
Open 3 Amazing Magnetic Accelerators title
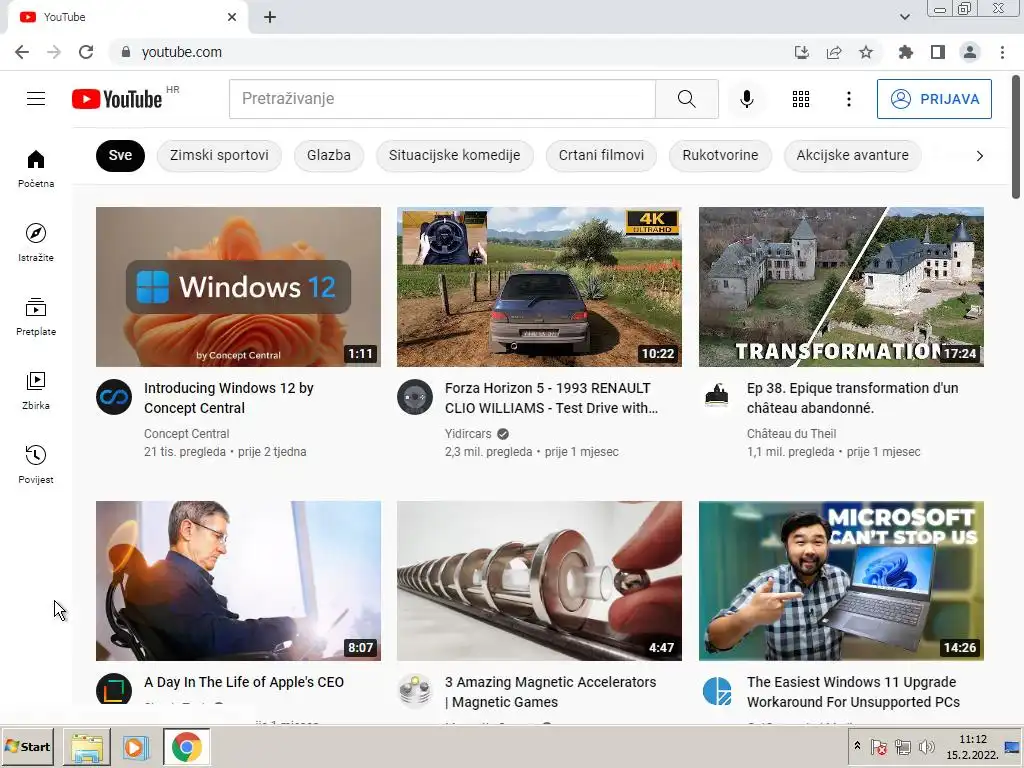point(551,692)
